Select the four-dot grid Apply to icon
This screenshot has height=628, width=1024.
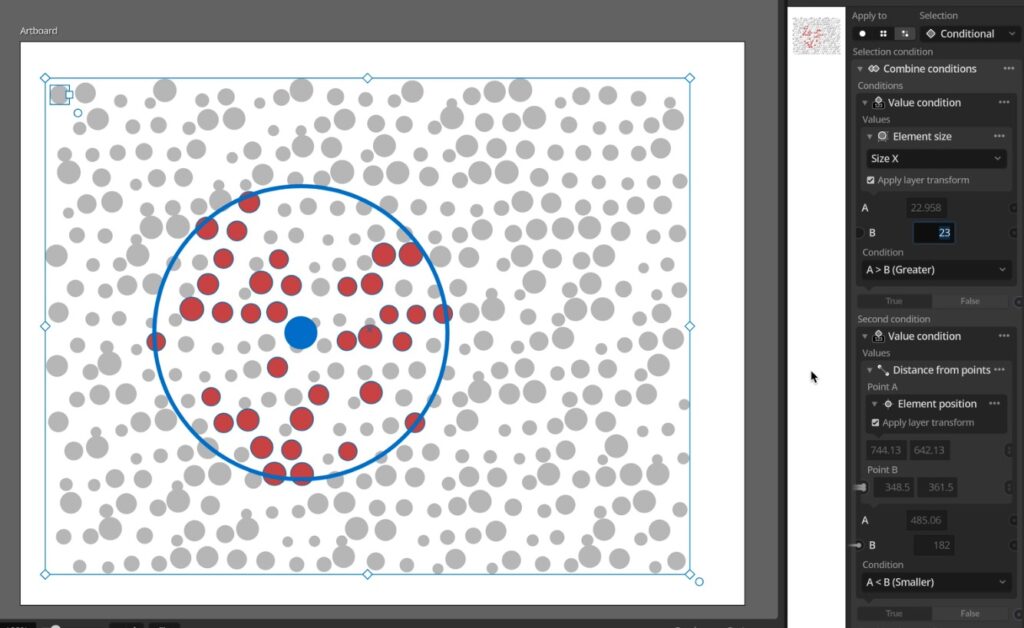pyautogui.click(x=883, y=33)
